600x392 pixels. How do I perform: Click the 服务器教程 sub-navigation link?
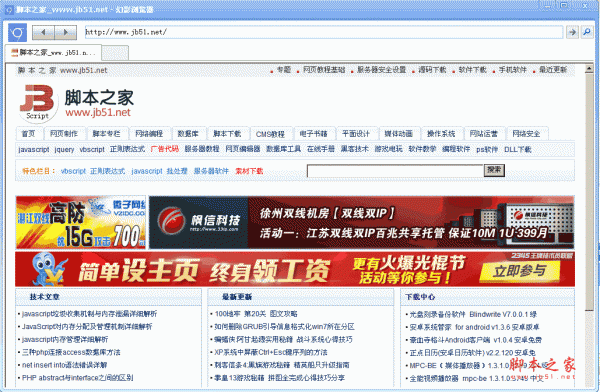click(202, 149)
